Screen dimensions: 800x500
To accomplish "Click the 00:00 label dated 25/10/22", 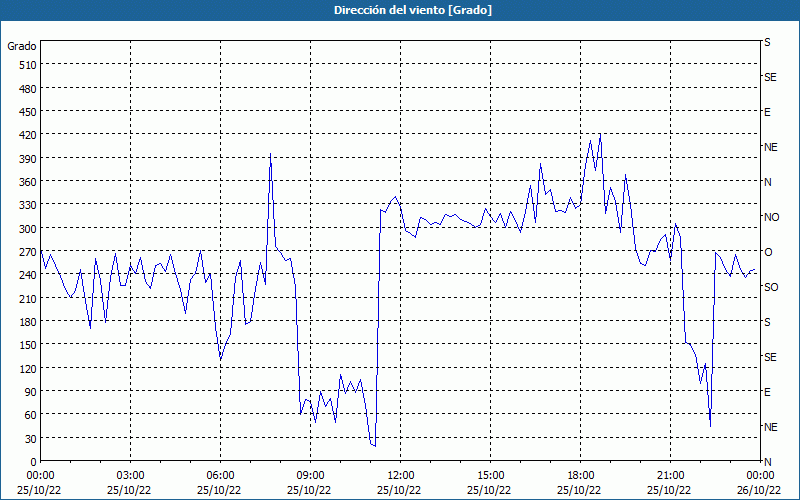I will [x=39, y=476].
